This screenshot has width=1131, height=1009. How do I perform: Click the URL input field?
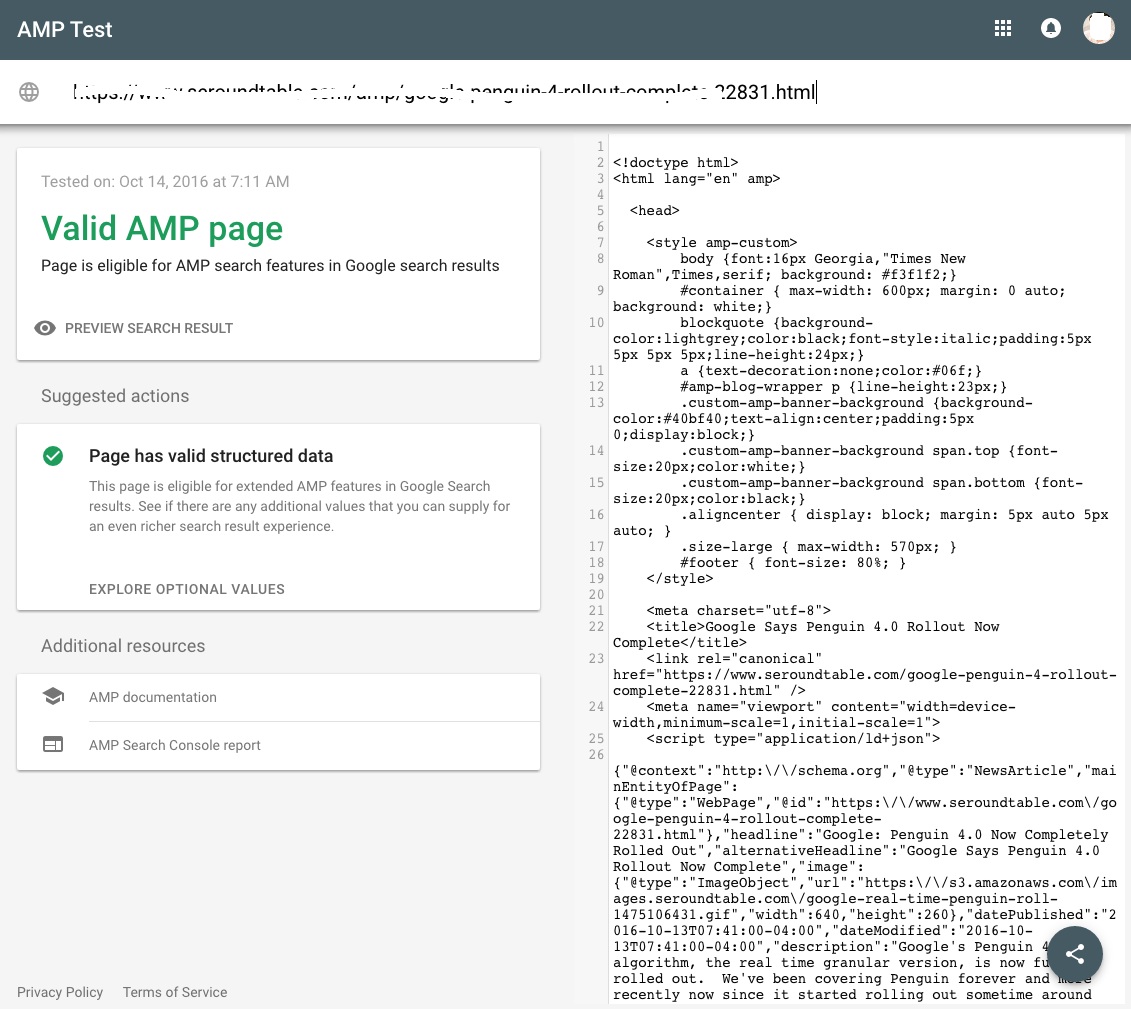pyautogui.click(x=444, y=92)
